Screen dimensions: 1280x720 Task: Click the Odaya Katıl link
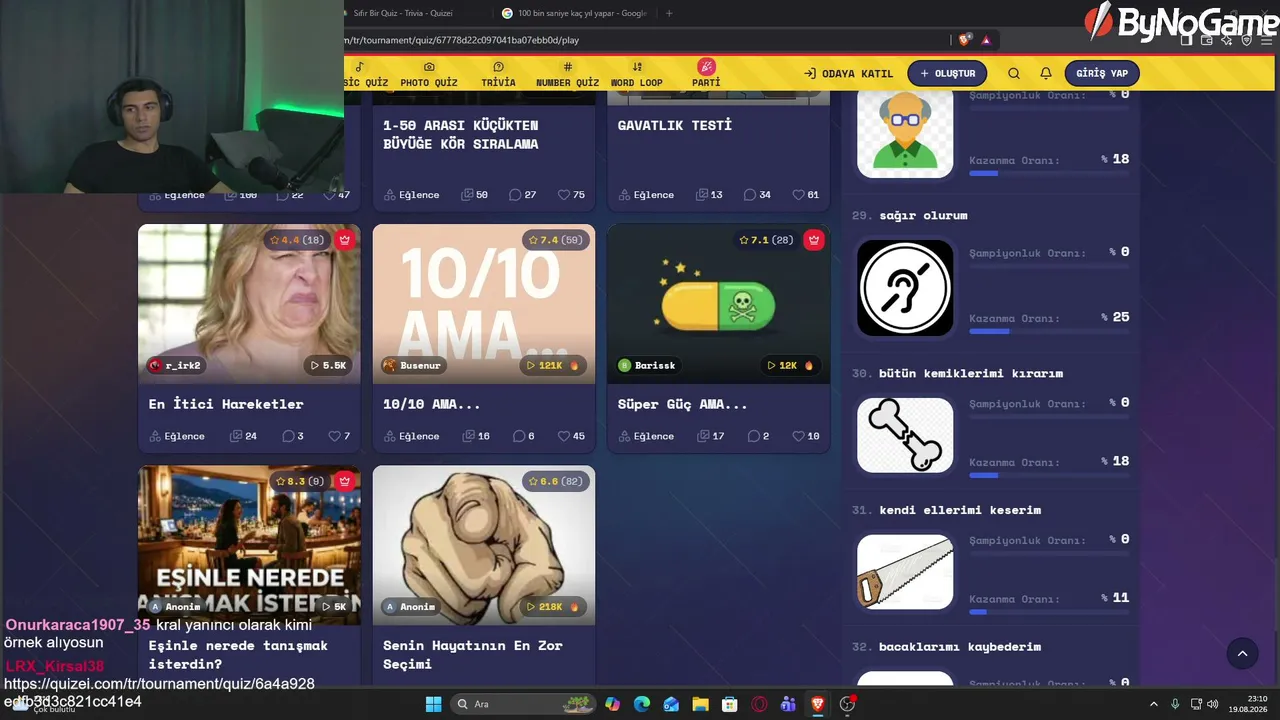pyautogui.click(x=848, y=73)
